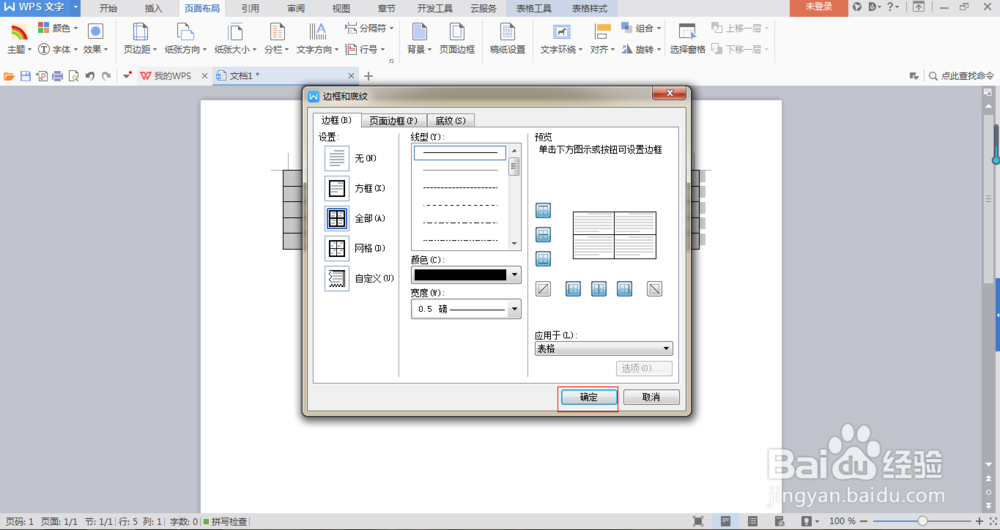1000x530 pixels.
Task: Click the 页面边框 icon in the ribbon
Action: (457, 32)
